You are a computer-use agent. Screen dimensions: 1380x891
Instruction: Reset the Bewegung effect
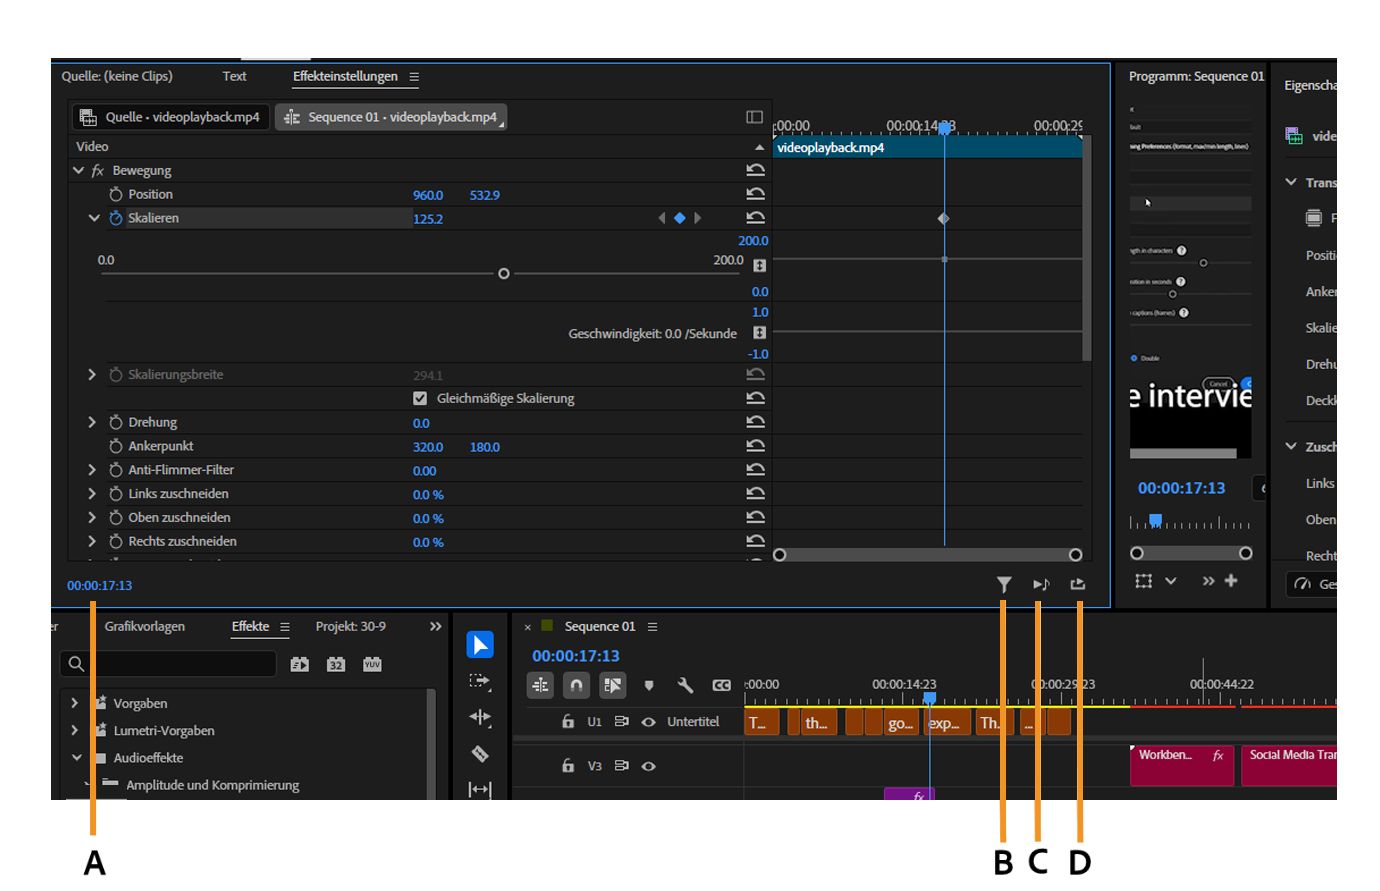coord(756,171)
